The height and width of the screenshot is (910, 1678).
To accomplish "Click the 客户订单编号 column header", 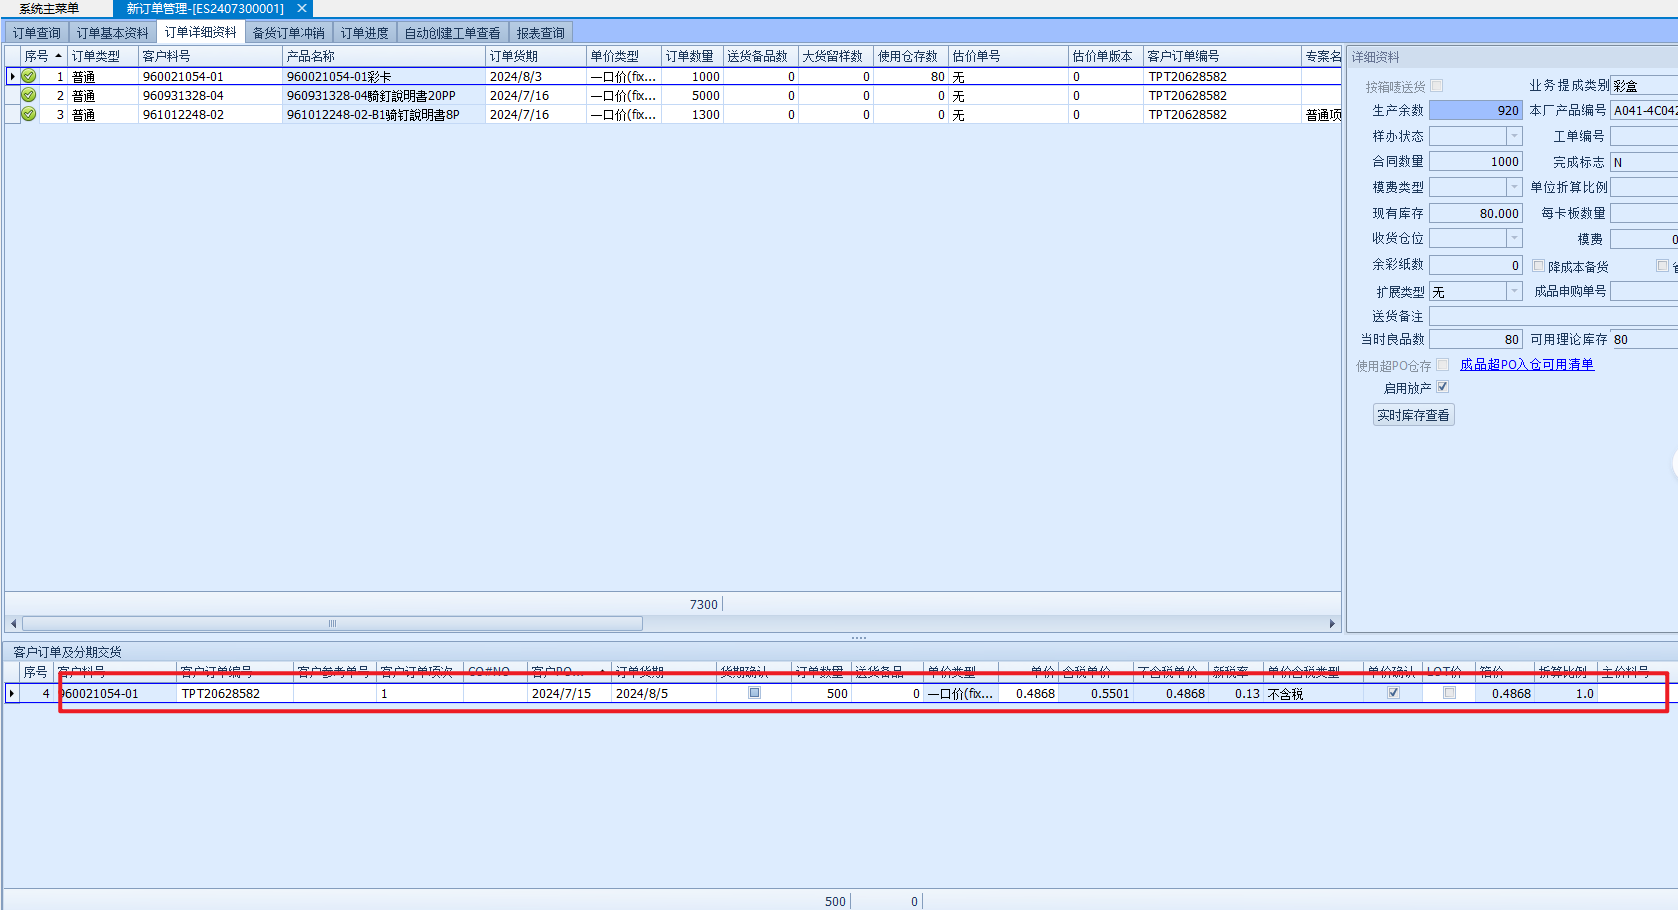I will [x=1222, y=56].
